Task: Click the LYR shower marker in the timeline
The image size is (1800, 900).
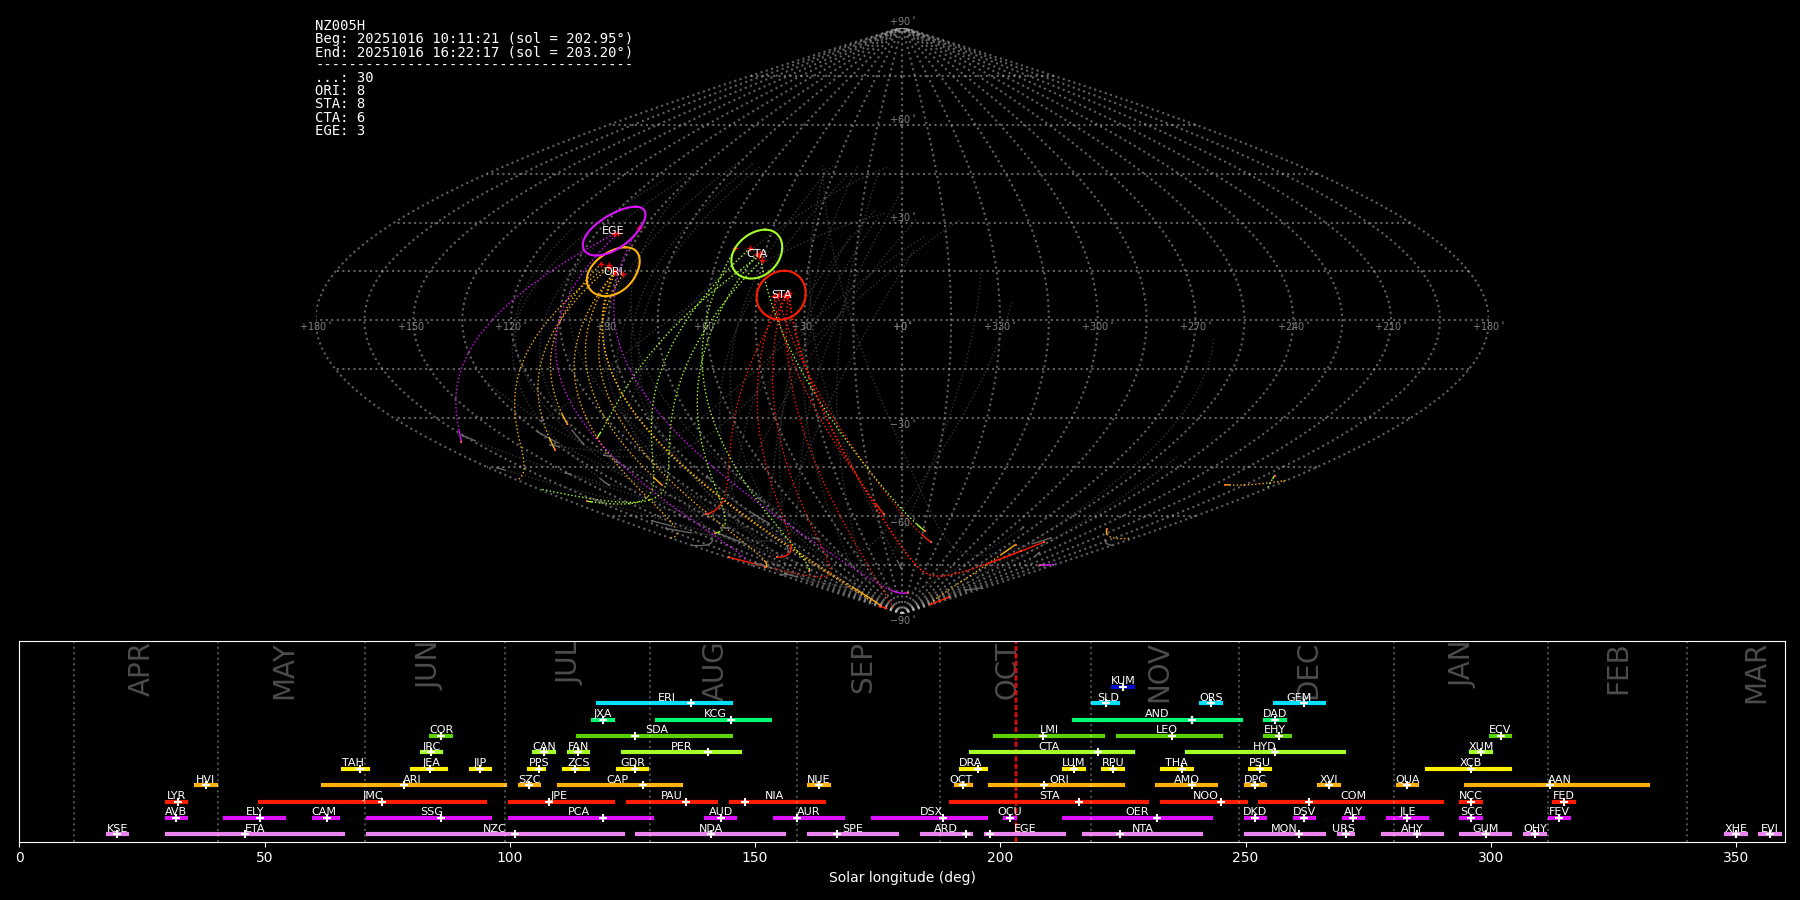Action: point(176,801)
